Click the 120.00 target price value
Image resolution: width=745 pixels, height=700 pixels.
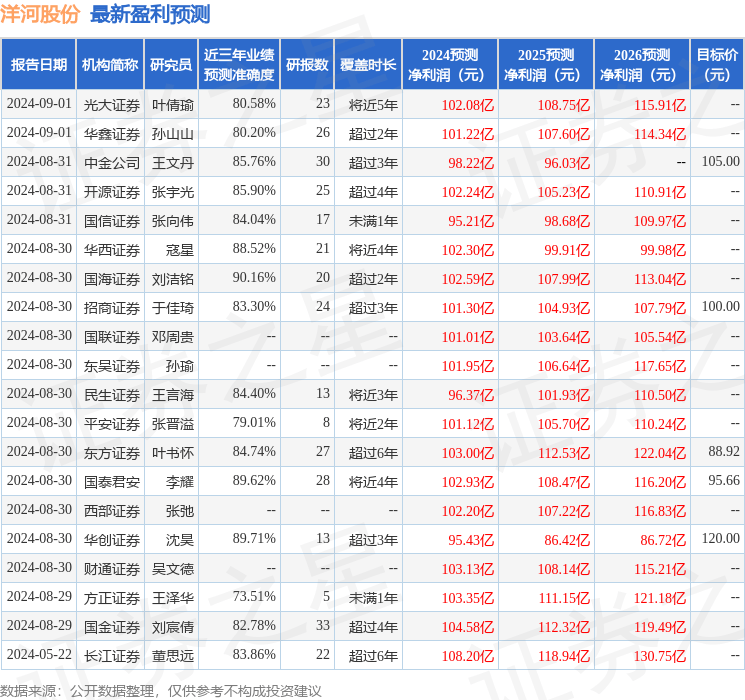point(720,538)
